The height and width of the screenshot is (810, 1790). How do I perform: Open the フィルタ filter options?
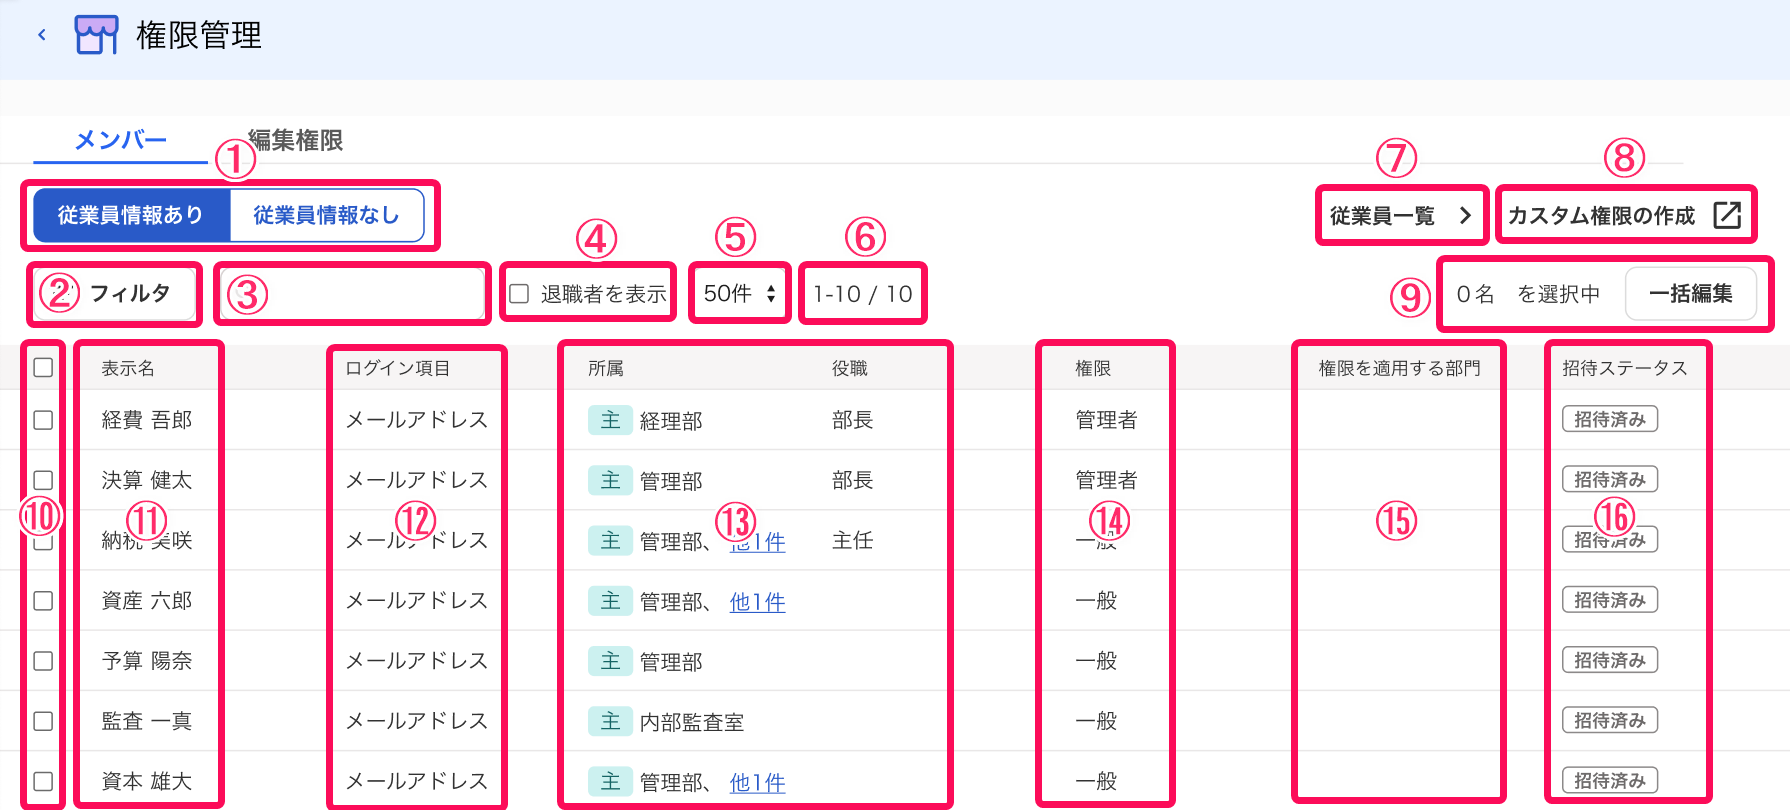[115, 293]
